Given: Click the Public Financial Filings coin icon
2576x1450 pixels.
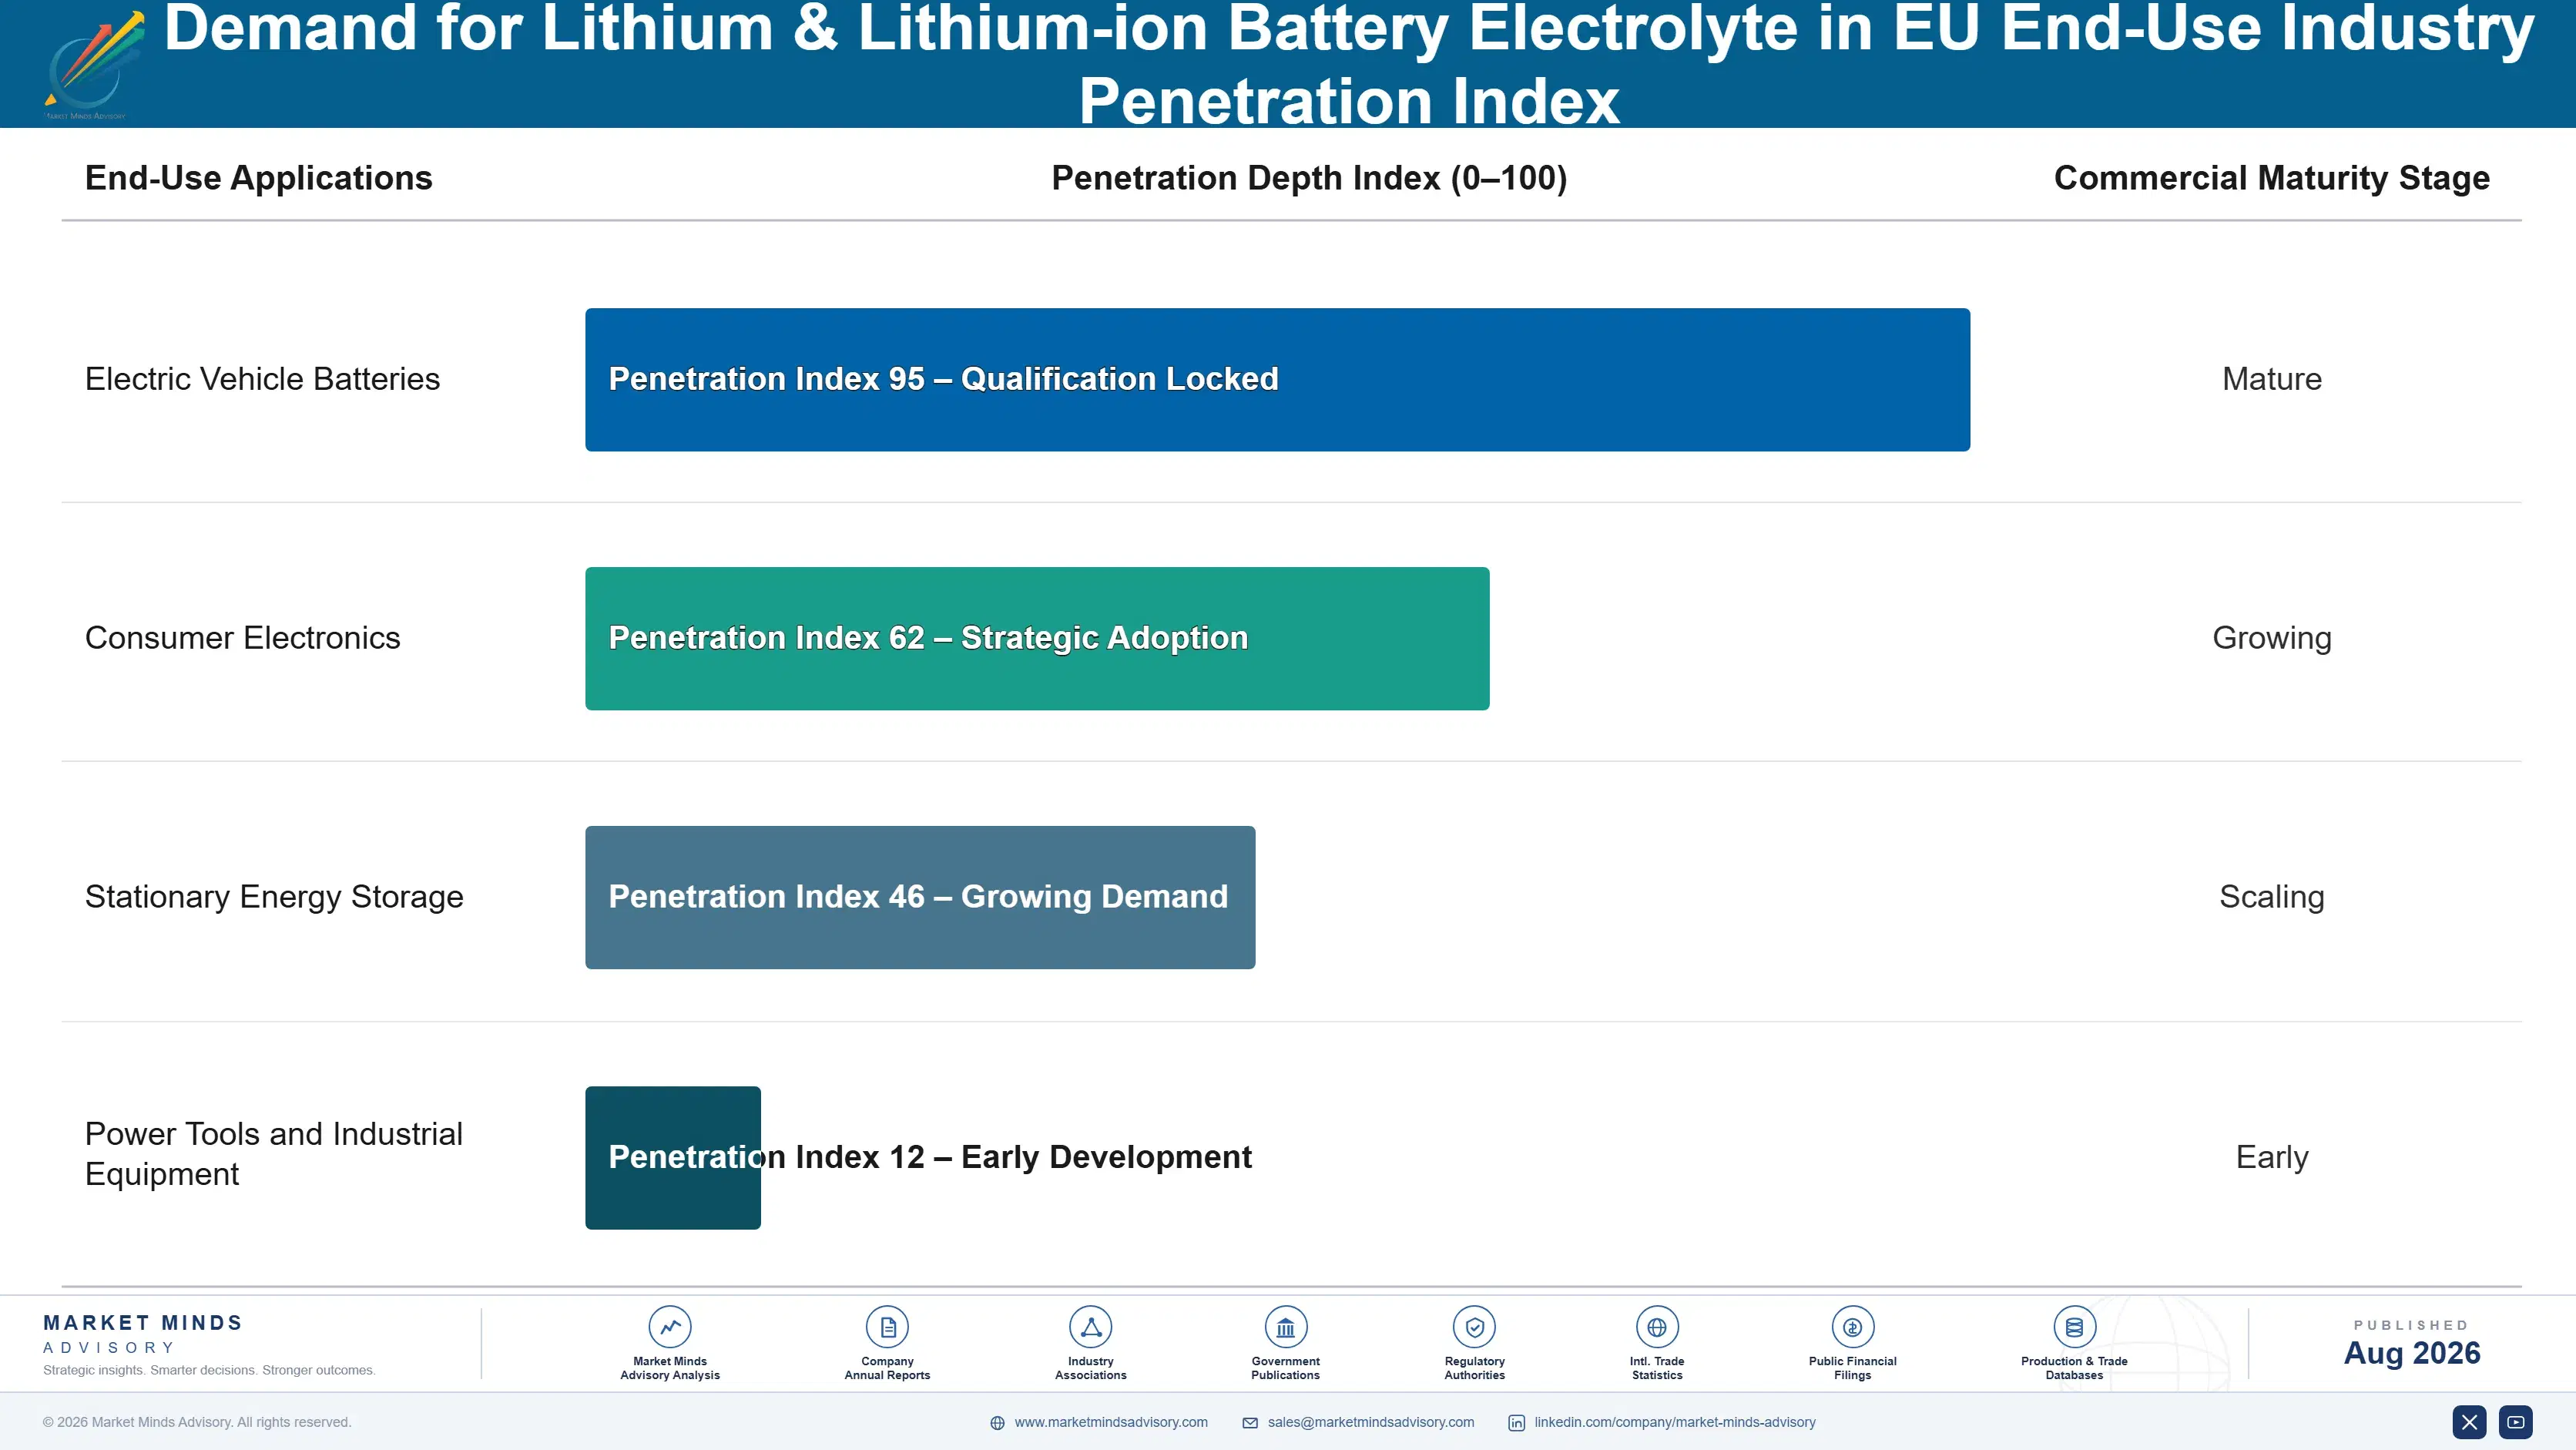Looking at the screenshot, I should point(1852,1327).
